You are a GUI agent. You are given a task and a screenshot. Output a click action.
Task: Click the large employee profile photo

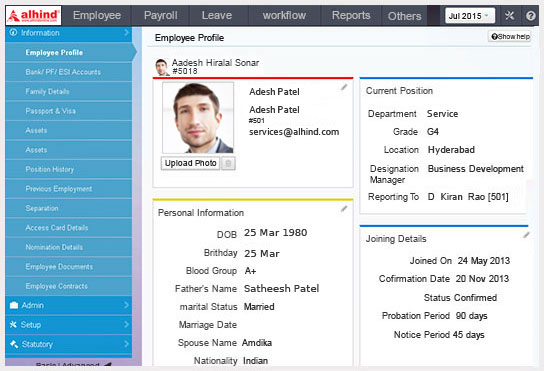tap(198, 118)
